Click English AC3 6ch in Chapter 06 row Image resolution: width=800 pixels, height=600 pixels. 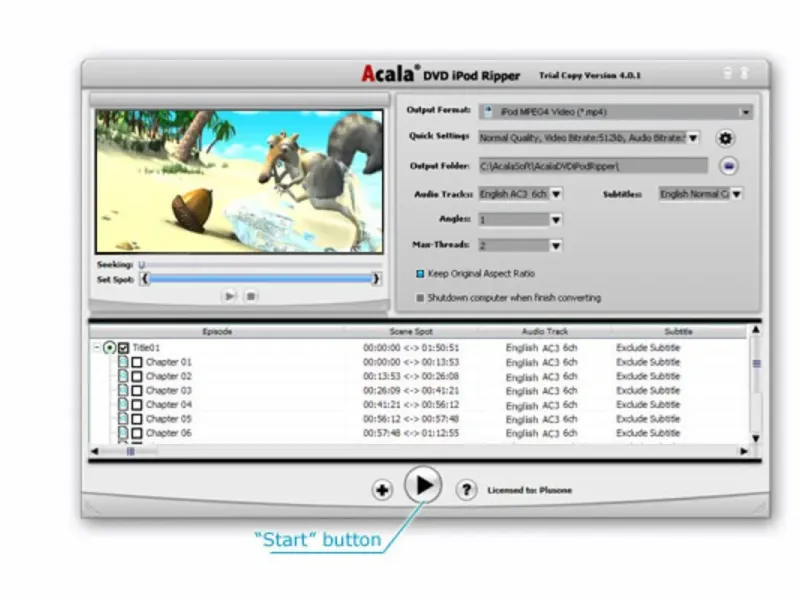tap(541, 434)
